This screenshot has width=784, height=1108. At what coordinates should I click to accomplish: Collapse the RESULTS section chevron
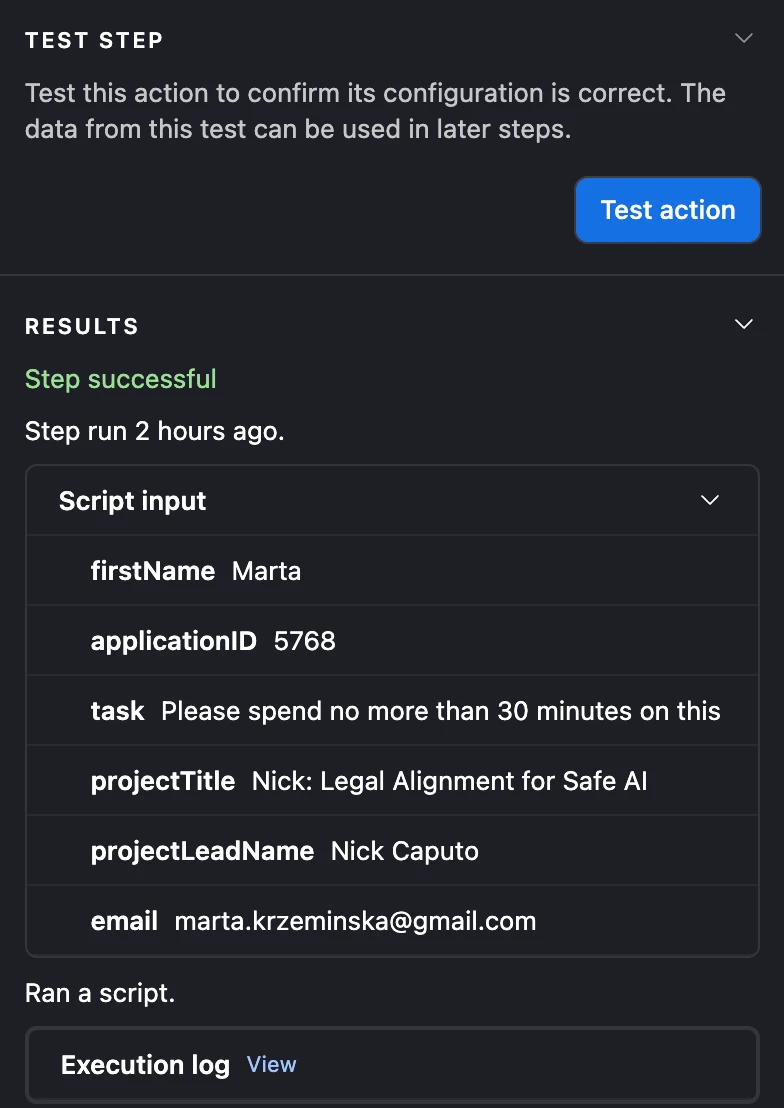tap(743, 325)
